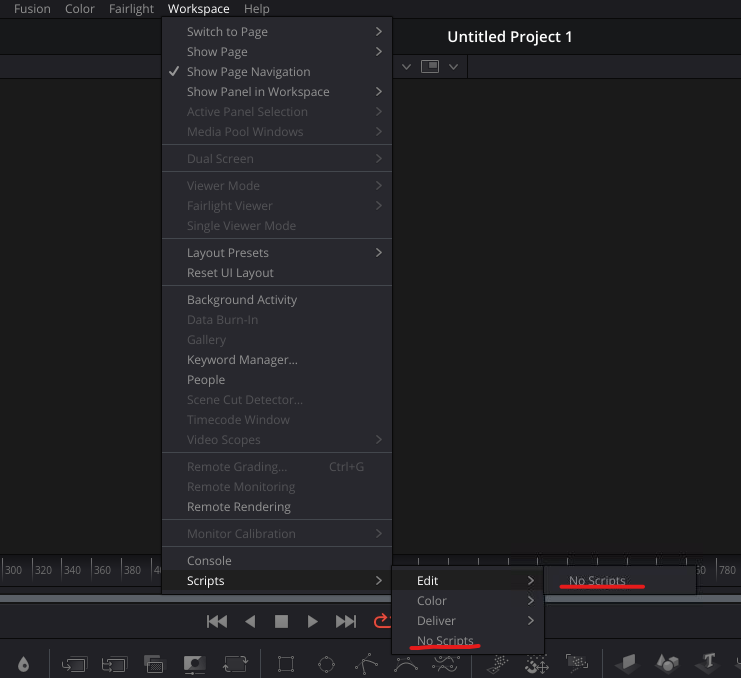Click the viewer layout icon in top bar
The width and height of the screenshot is (741, 678).
click(430, 66)
